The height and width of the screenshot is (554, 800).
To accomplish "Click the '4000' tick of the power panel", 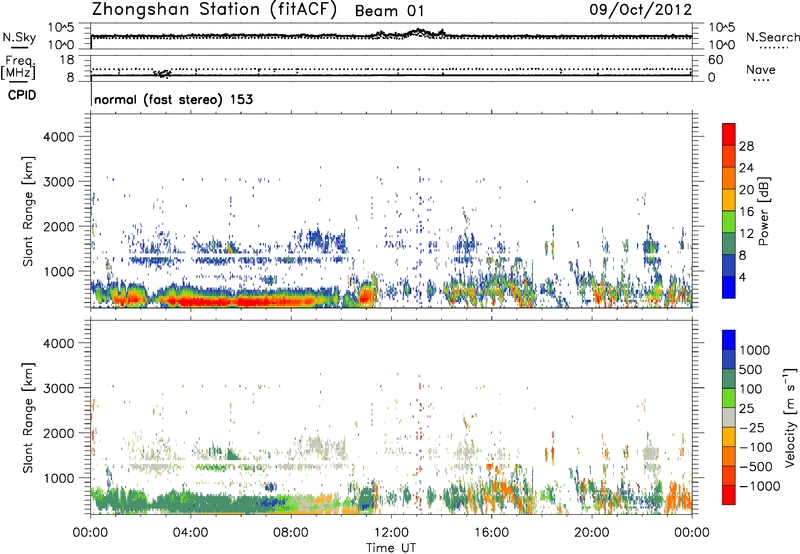I will [x=58, y=137].
